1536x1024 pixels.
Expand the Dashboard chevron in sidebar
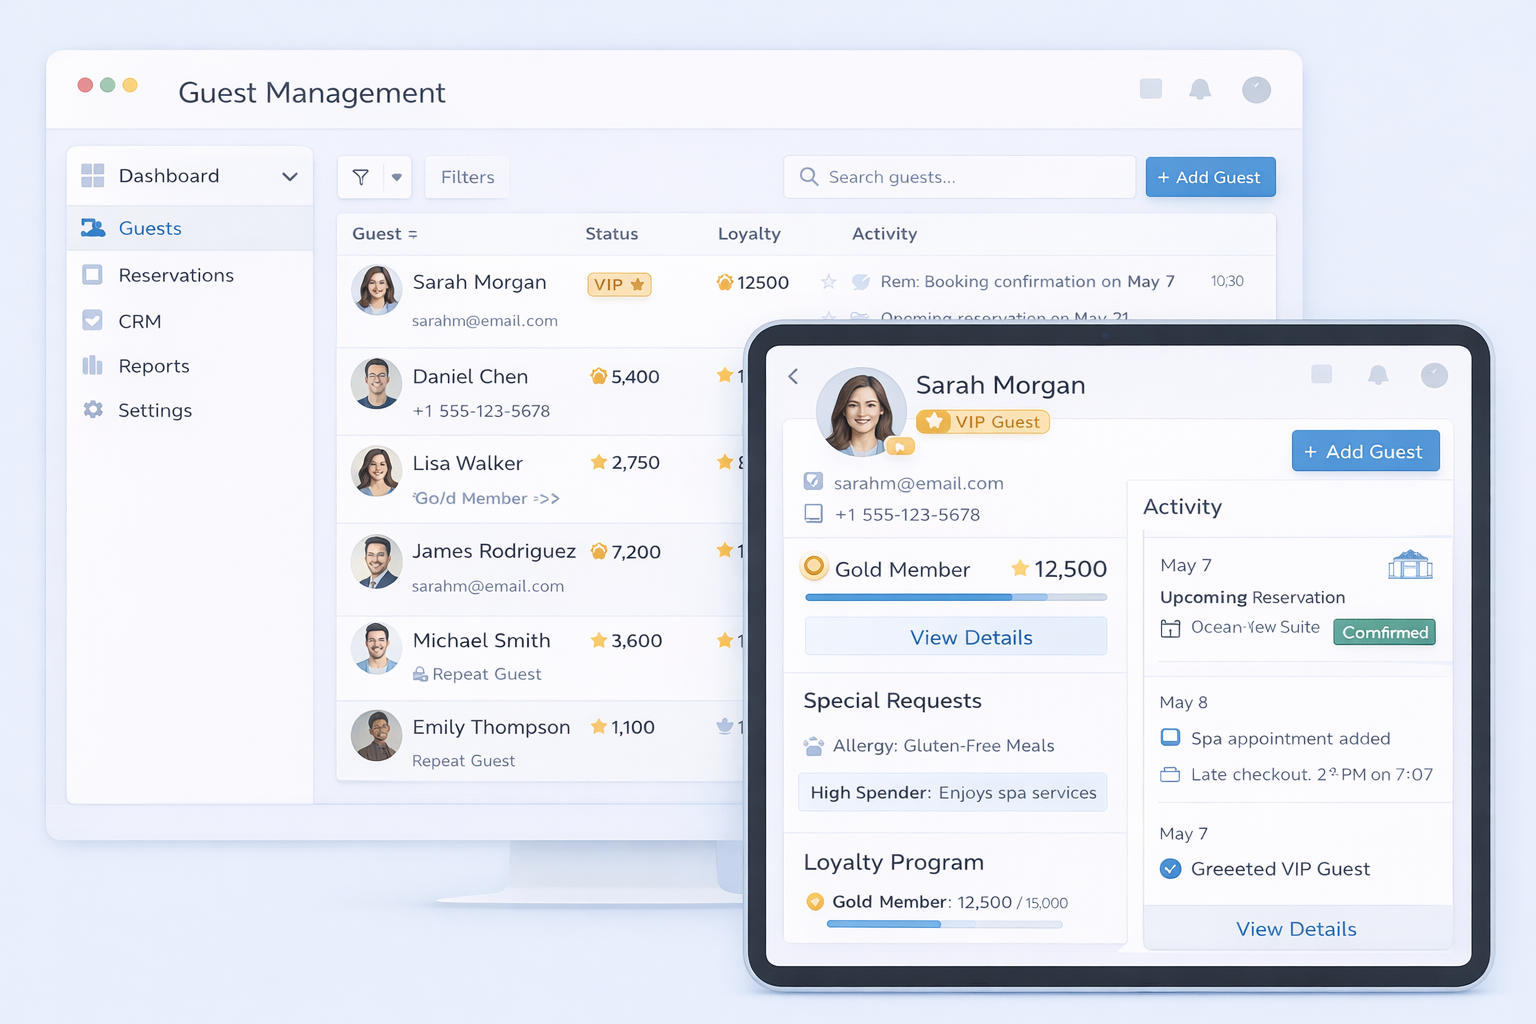(x=290, y=177)
